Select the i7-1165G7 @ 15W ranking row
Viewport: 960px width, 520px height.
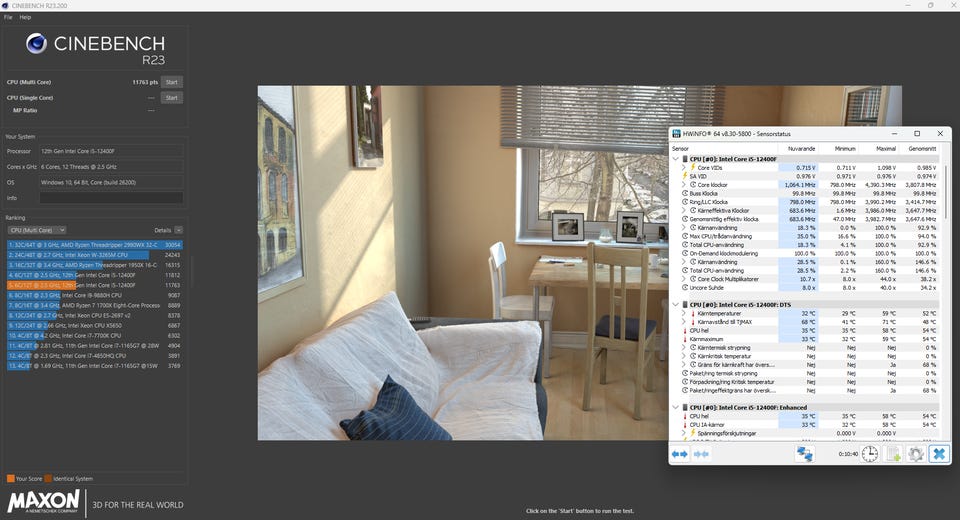[x=94, y=366]
